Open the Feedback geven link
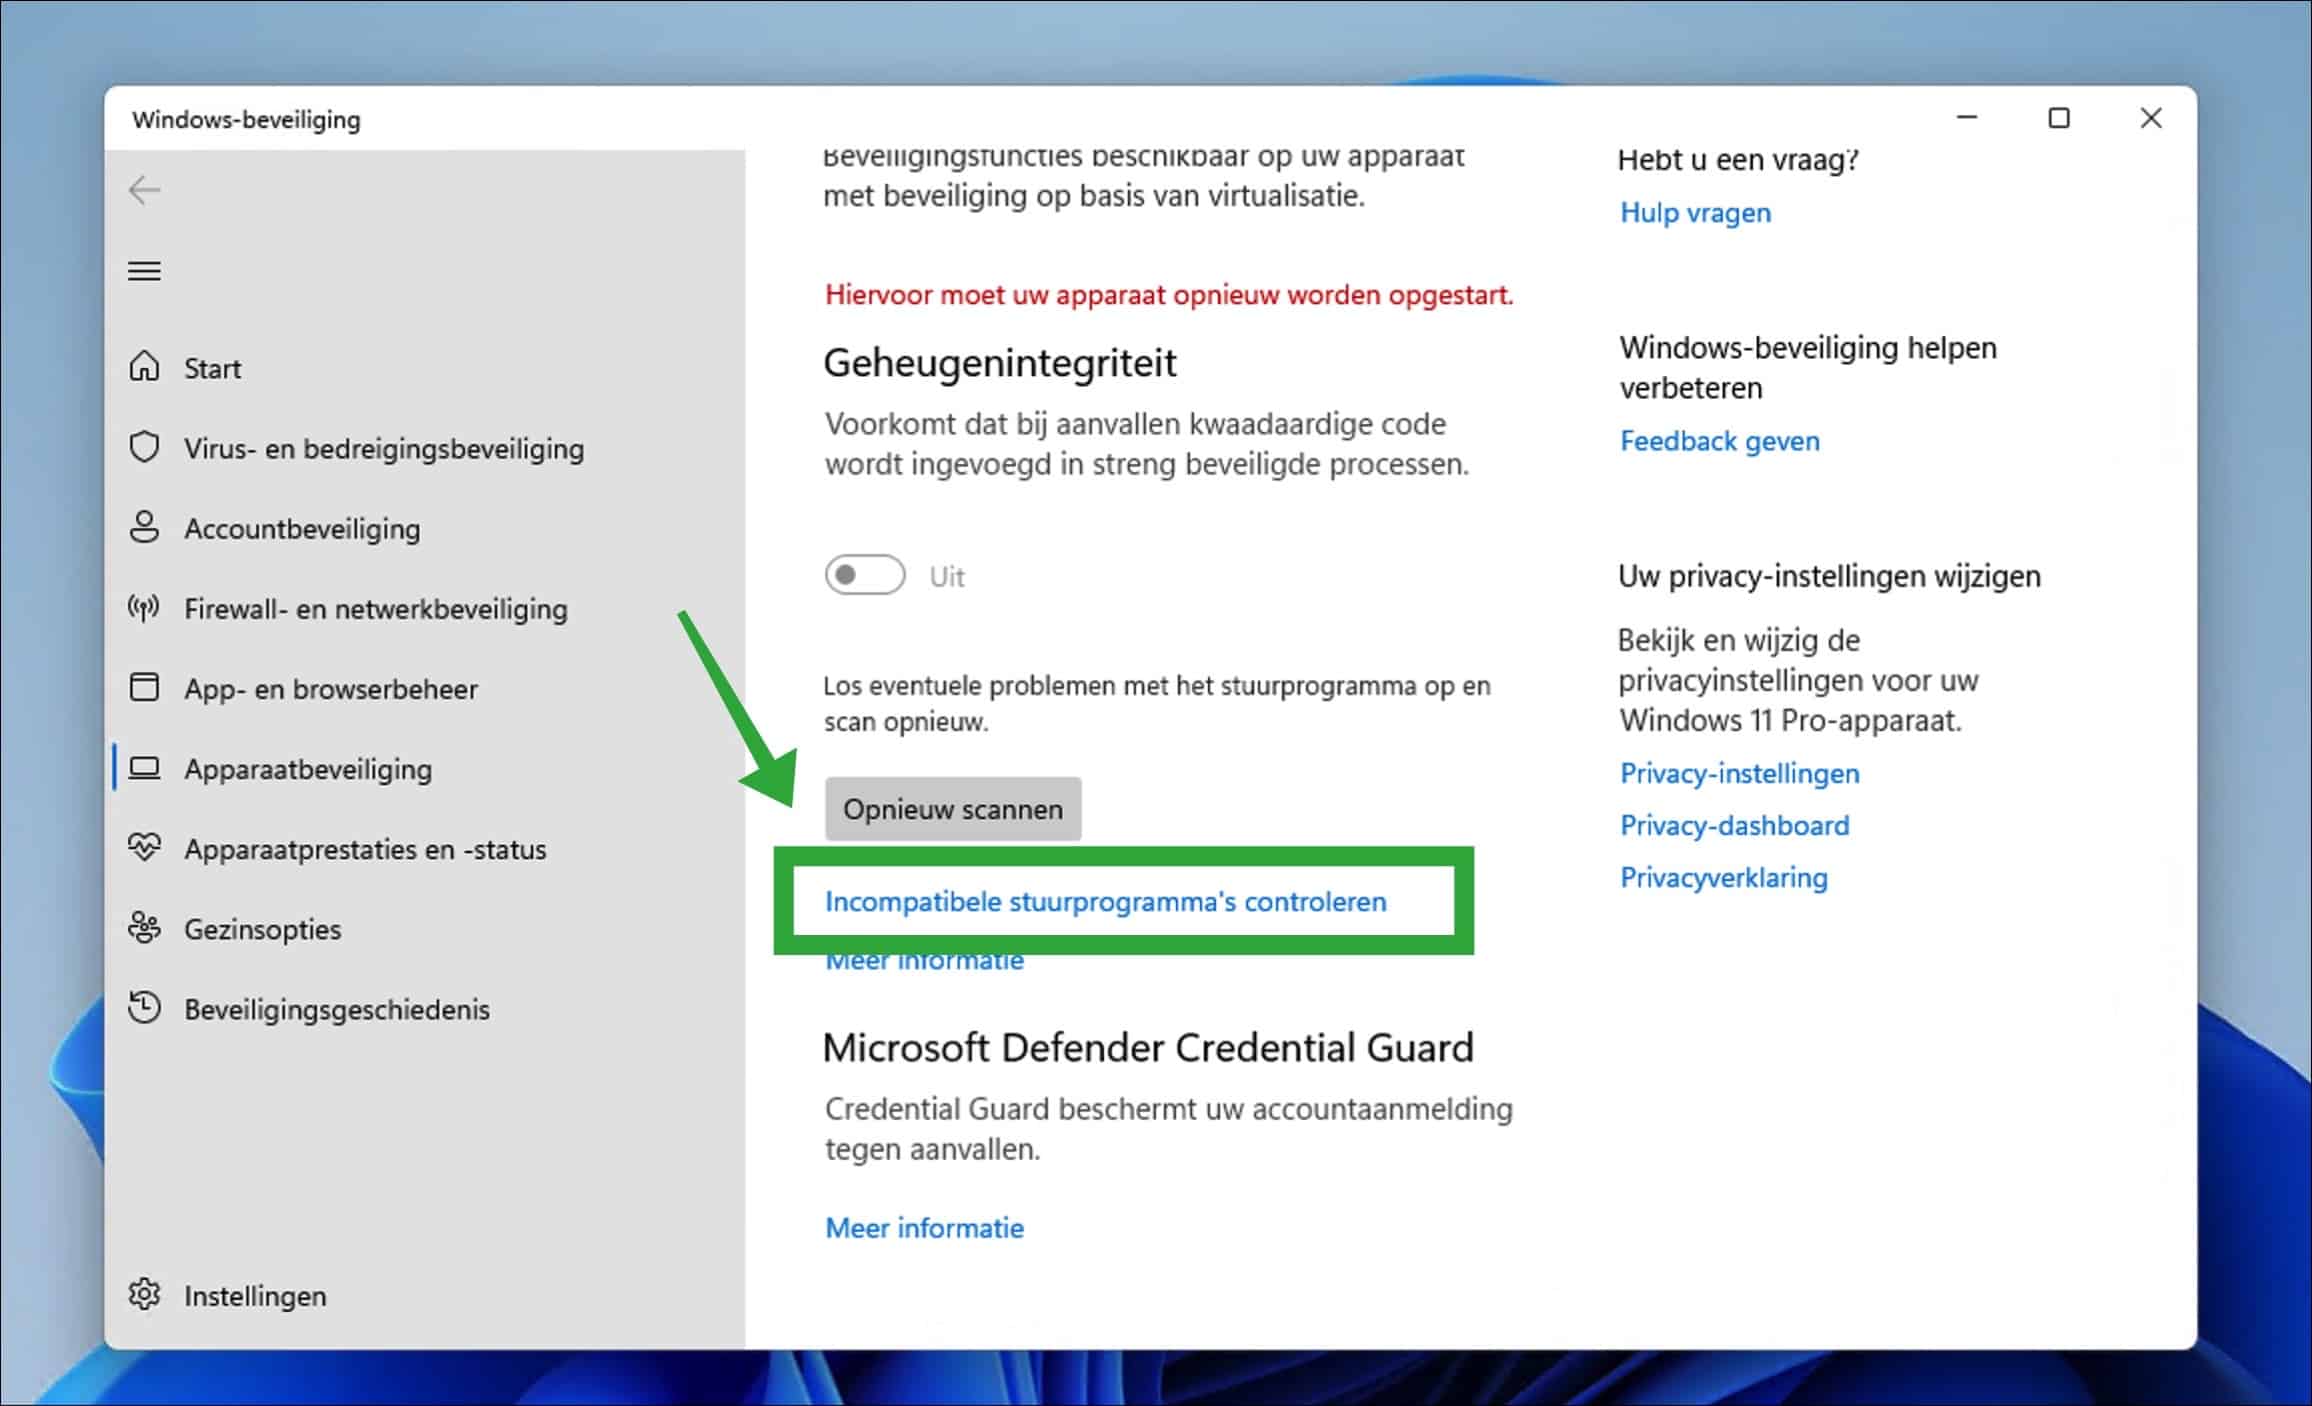Screen dimensions: 2312x1406 click(x=1719, y=440)
